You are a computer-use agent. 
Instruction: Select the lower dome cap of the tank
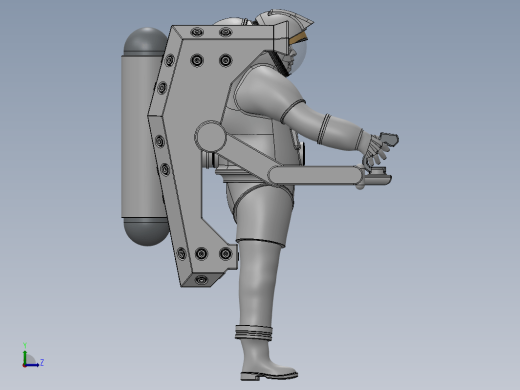147,232
